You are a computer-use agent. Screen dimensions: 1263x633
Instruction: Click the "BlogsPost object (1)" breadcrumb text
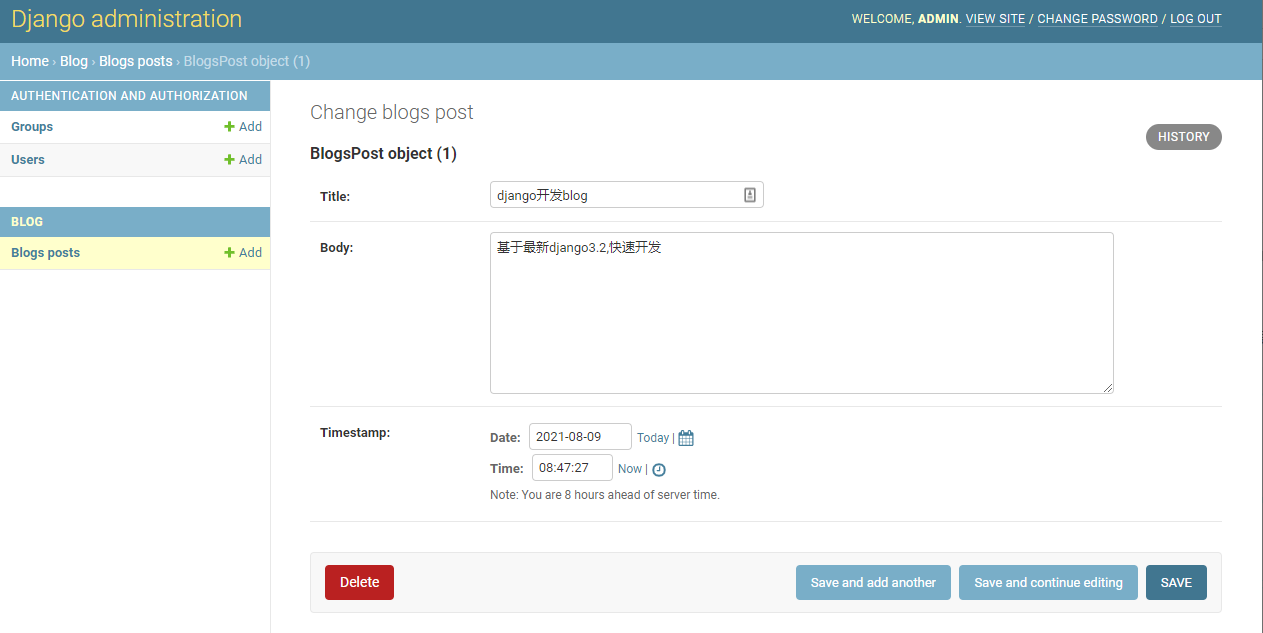247,61
